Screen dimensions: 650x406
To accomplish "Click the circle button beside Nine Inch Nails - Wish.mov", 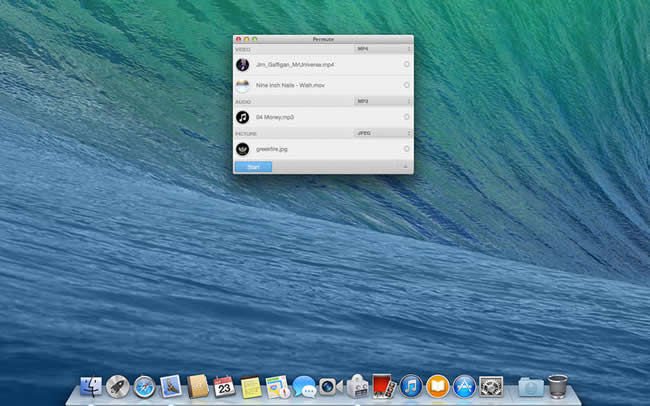I will (406, 85).
